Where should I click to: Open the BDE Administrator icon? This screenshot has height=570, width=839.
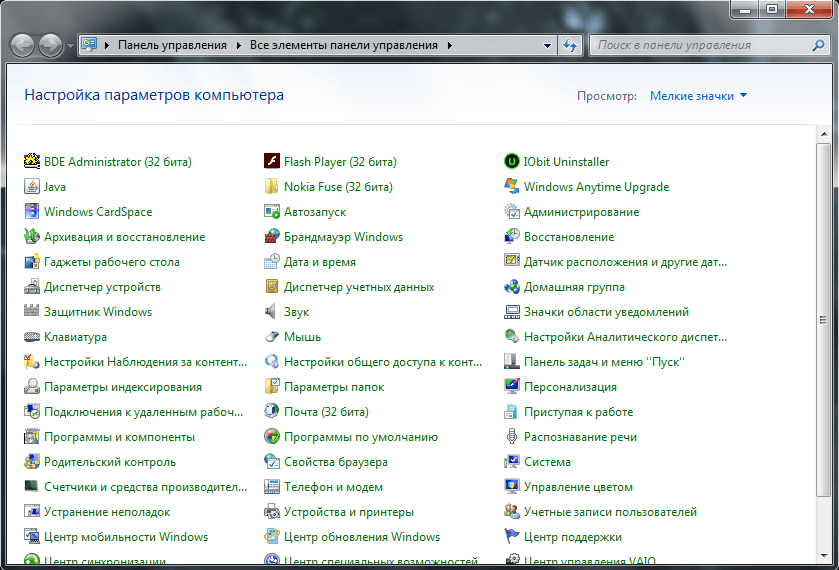(32, 161)
